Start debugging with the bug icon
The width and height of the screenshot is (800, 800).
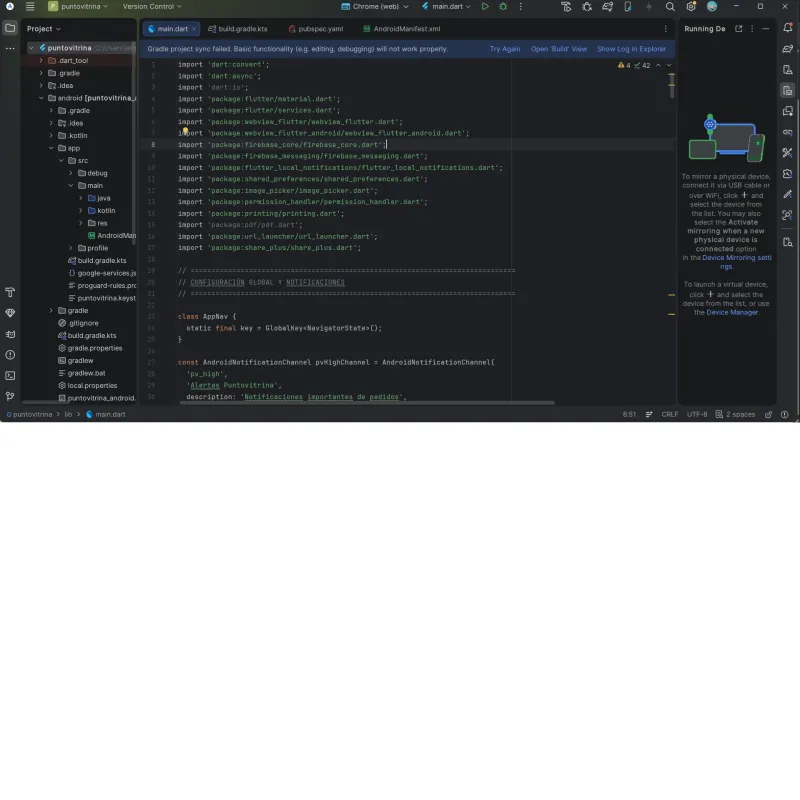(x=503, y=7)
